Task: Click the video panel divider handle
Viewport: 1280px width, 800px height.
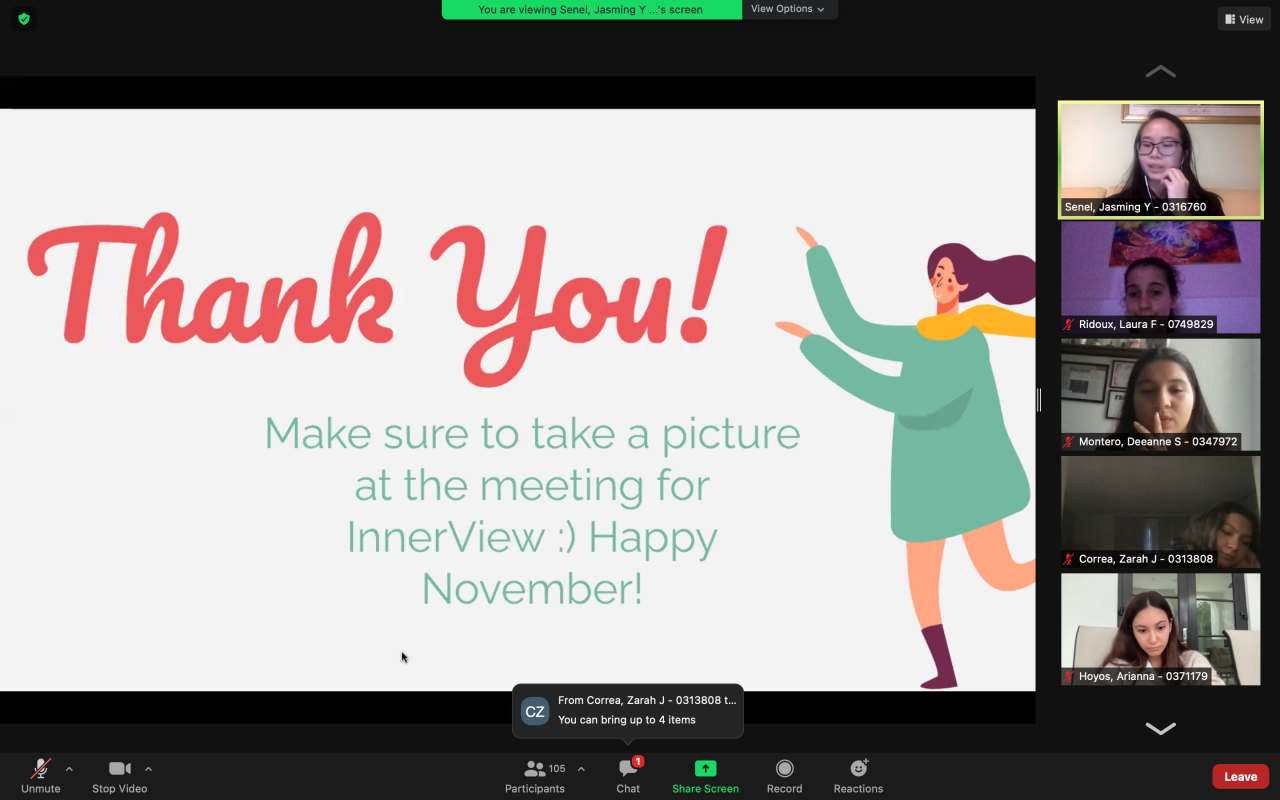Action: [x=1039, y=400]
